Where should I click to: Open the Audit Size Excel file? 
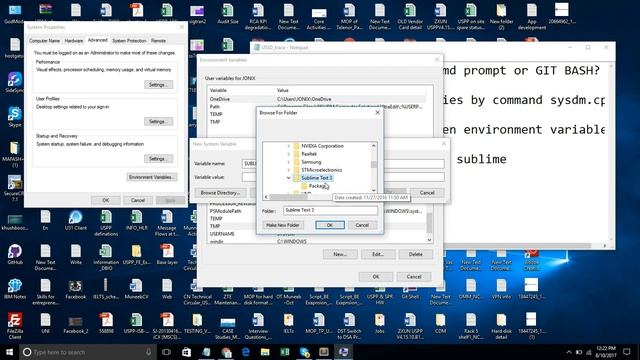click(228, 13)
